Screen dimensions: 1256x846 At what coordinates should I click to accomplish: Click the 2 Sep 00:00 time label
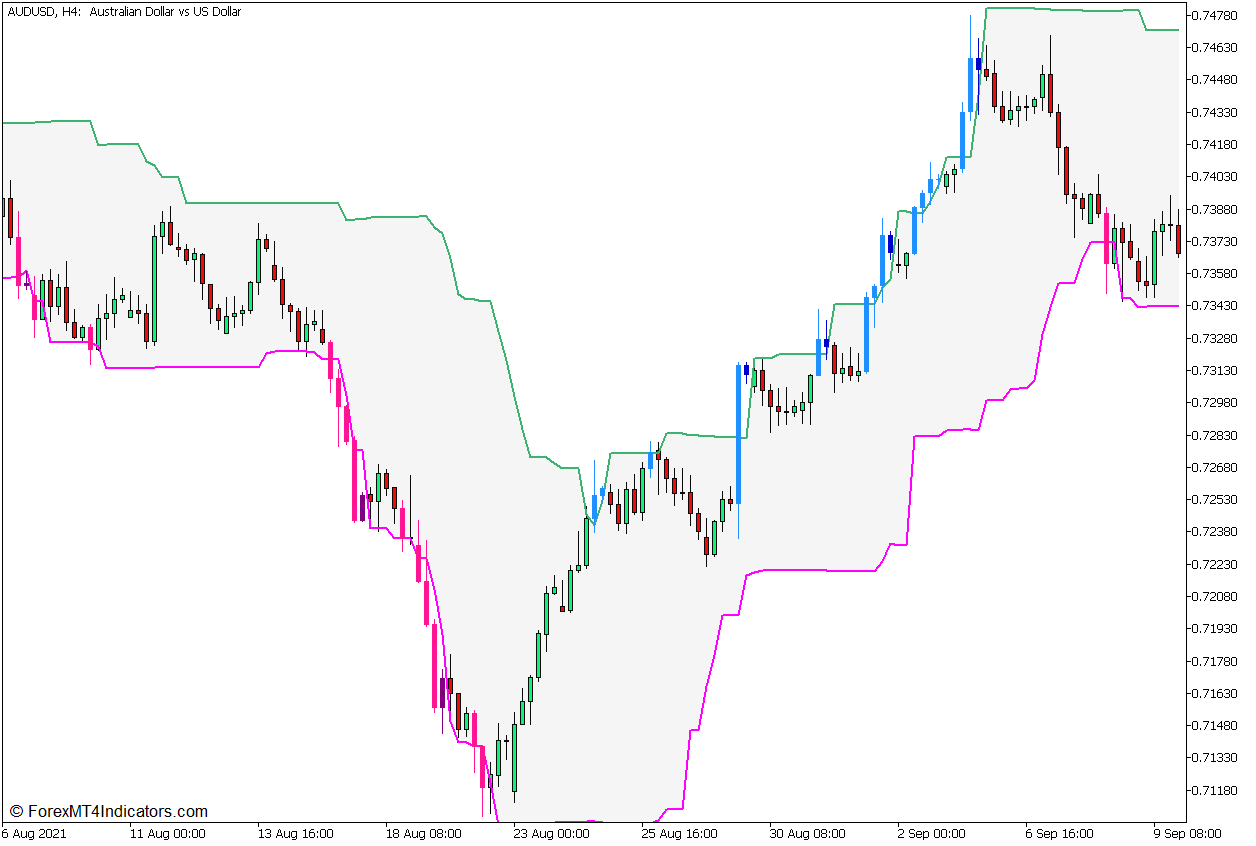point(930,834)
